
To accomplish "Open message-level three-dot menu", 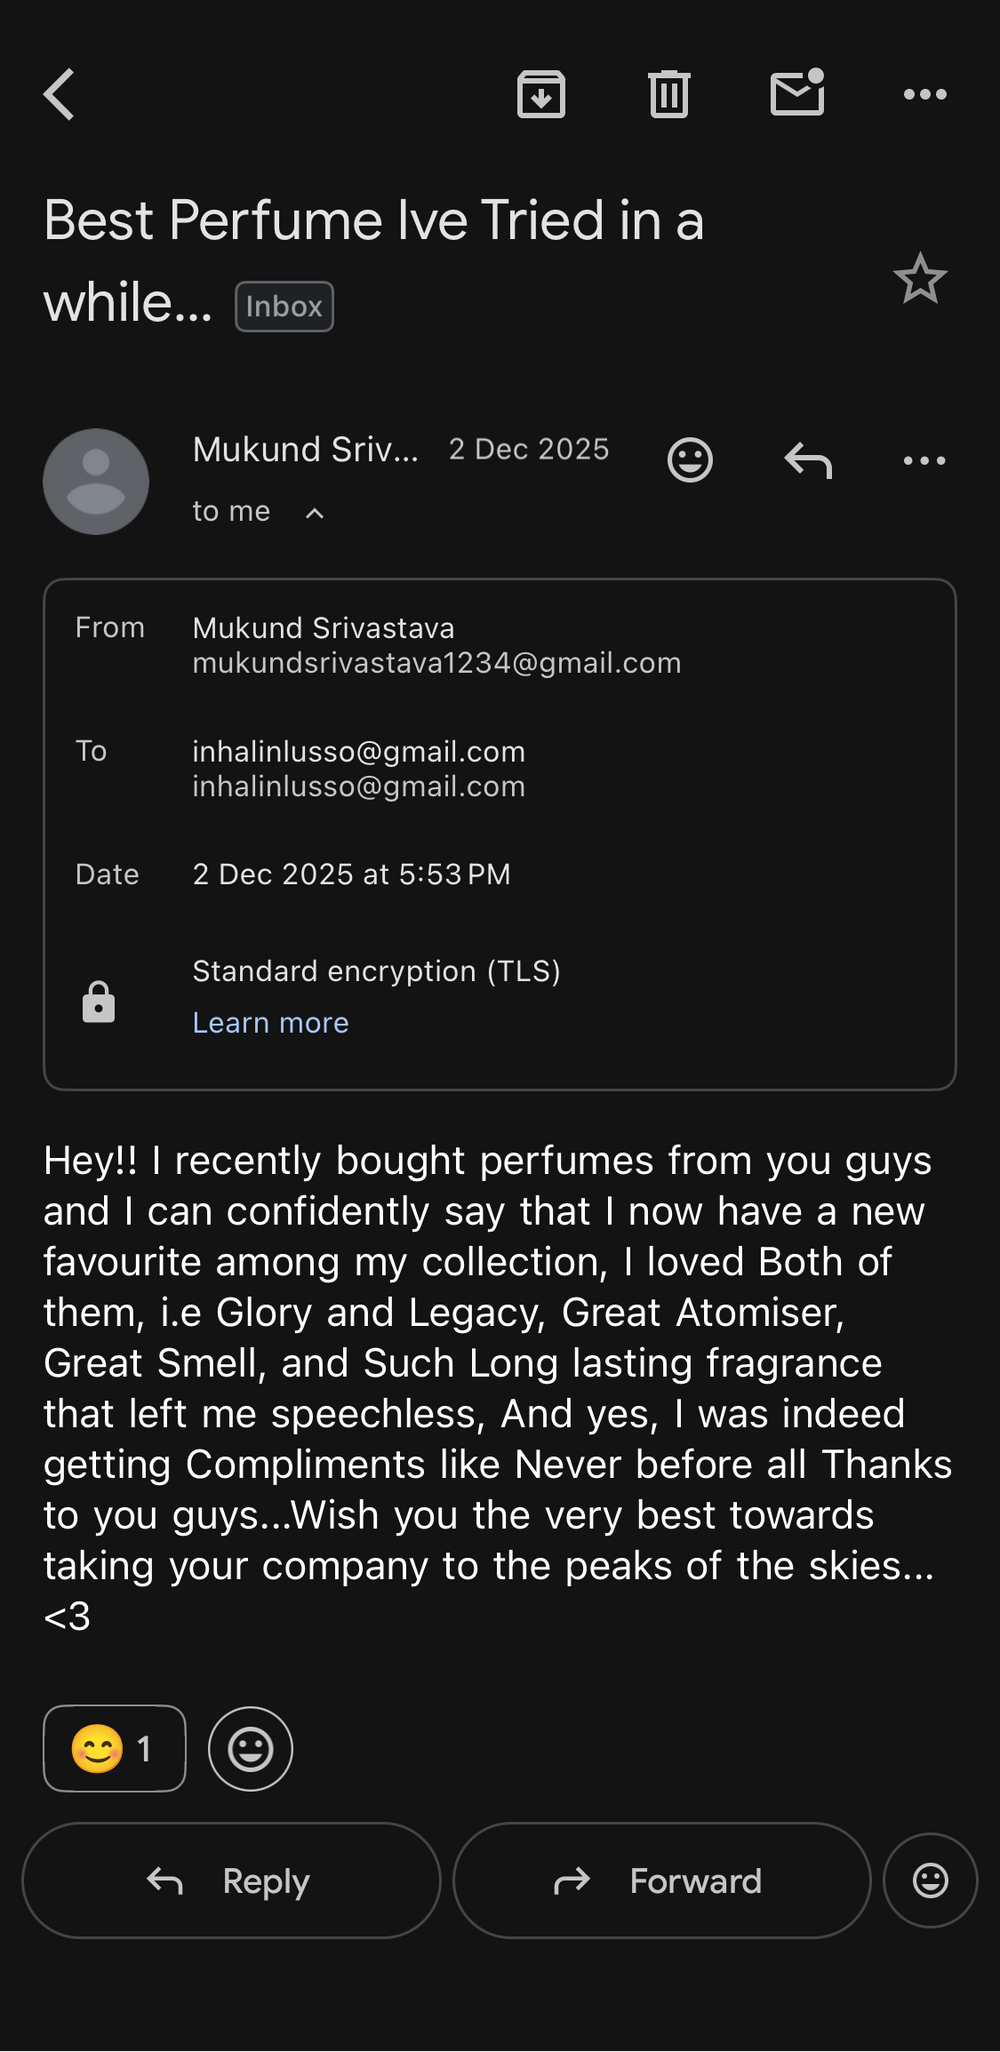I will coord(925,460).
